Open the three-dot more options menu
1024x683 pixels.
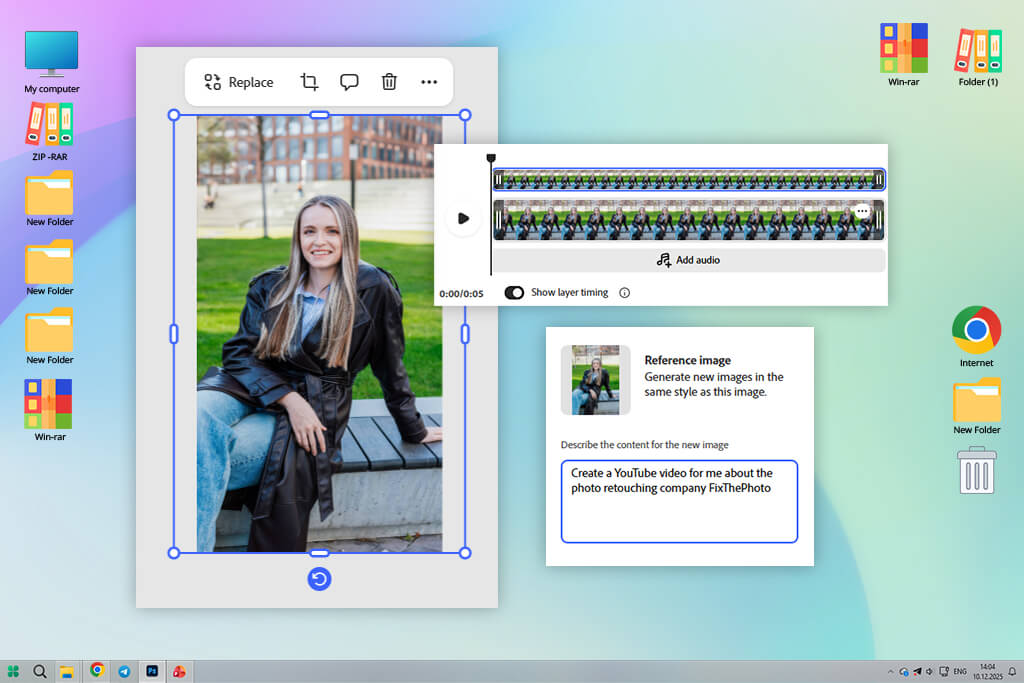pos(429,82)
